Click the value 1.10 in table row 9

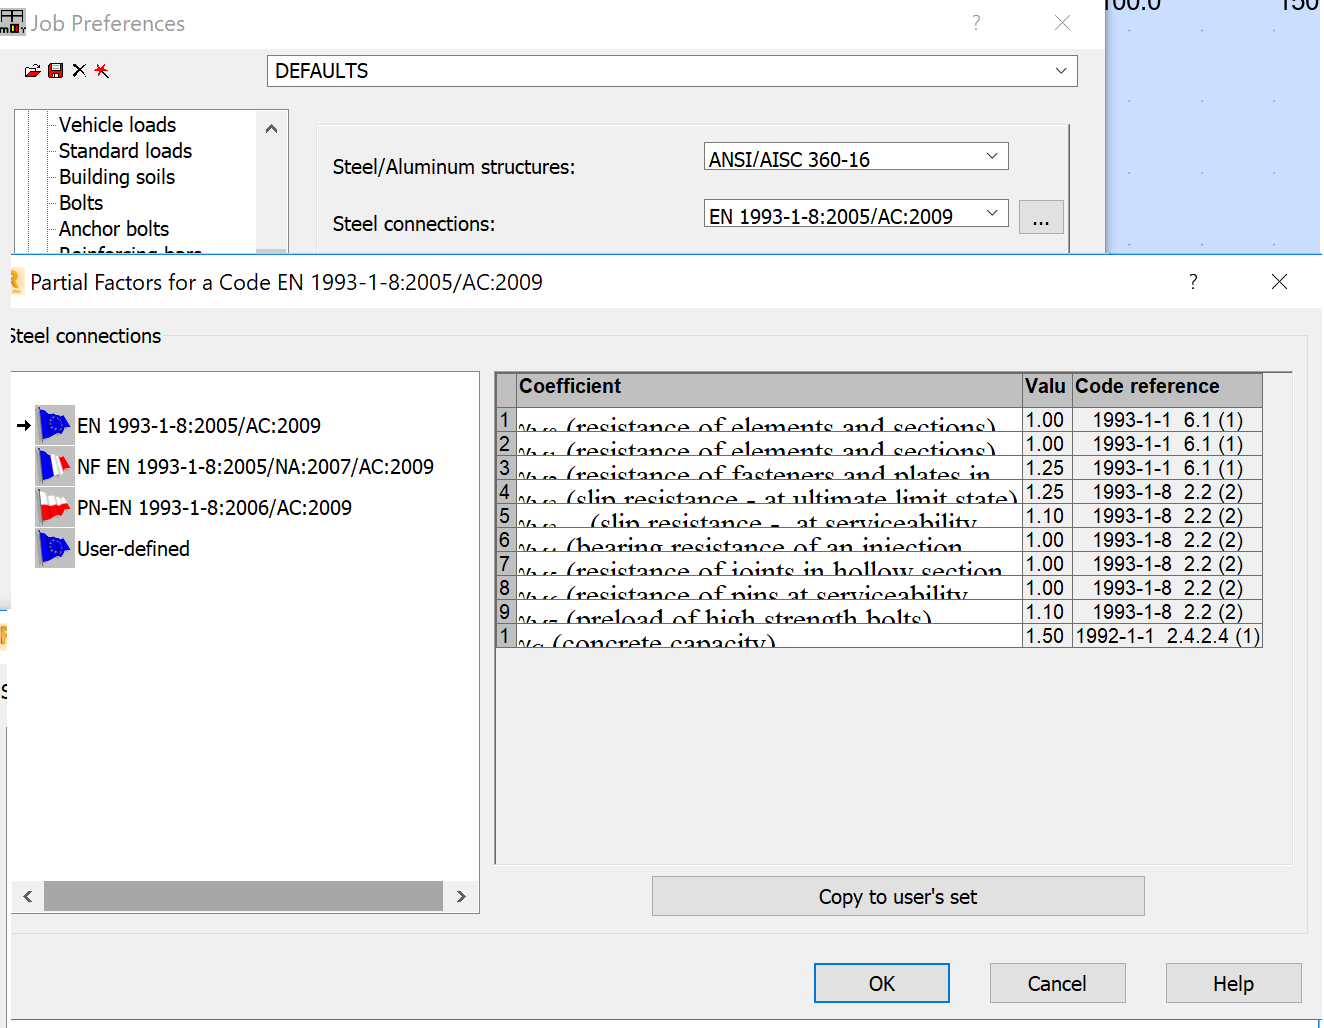pos(1047,612)
